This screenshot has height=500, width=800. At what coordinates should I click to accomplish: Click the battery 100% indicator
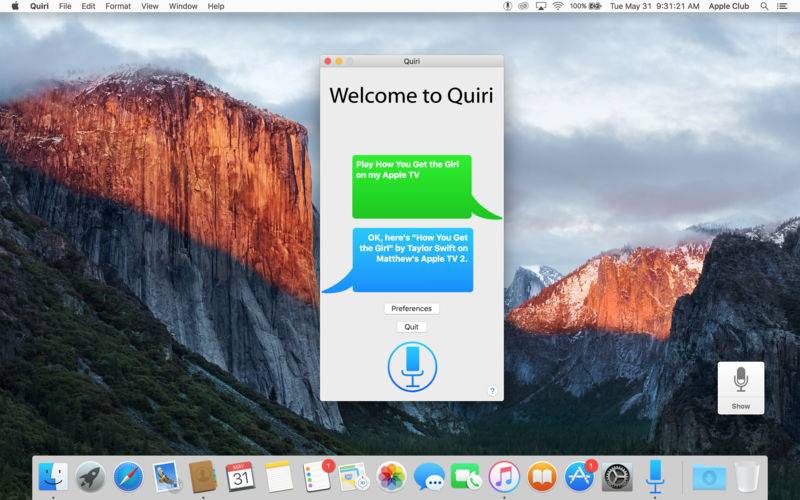pos(586,6)
